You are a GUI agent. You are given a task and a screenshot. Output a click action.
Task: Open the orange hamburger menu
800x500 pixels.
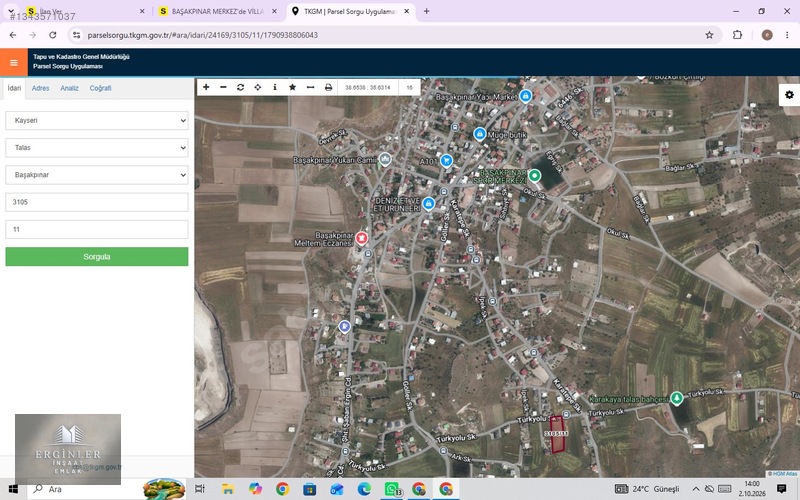[14, 63]
